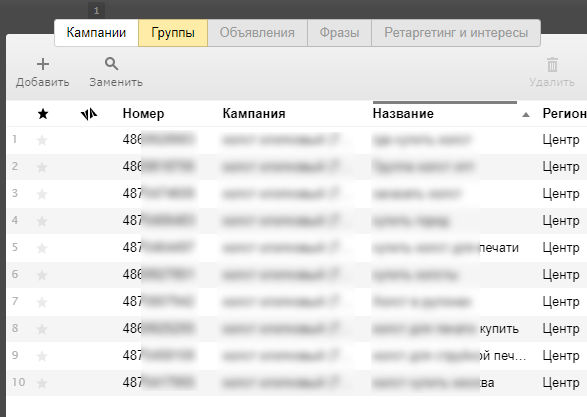Sort by the Номер column header
The image size is (587, 417).
pyautogui.click(x=143, y=113)
